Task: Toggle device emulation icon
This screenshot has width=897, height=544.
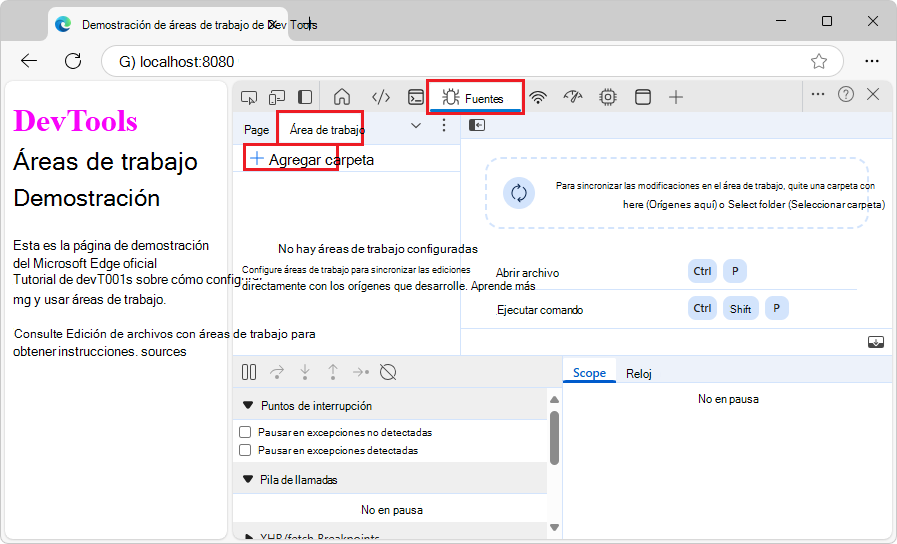Action: pos(277,97)
